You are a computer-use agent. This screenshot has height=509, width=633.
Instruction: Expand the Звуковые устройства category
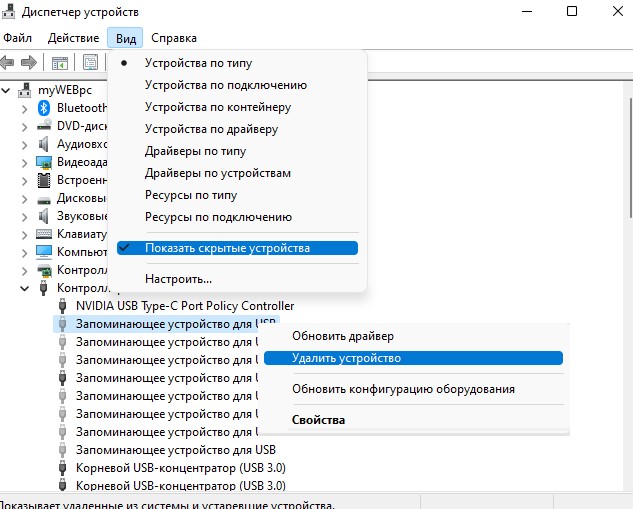pos(25,217)
